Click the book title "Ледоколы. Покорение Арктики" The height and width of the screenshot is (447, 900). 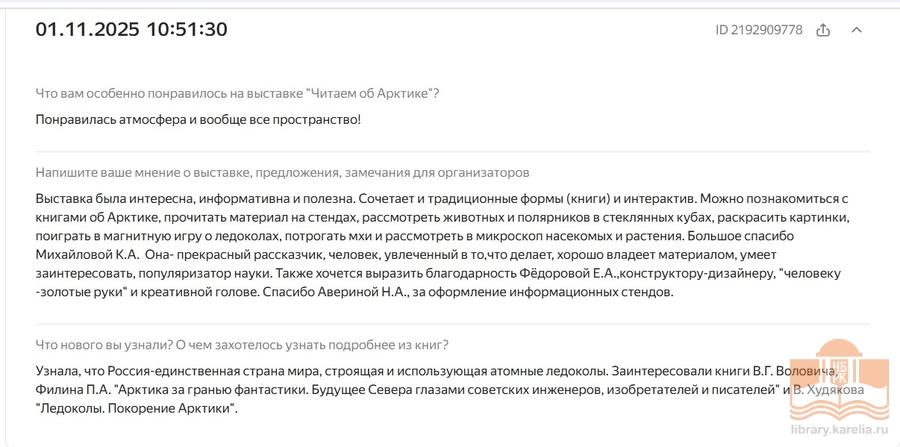click(136, 409)
